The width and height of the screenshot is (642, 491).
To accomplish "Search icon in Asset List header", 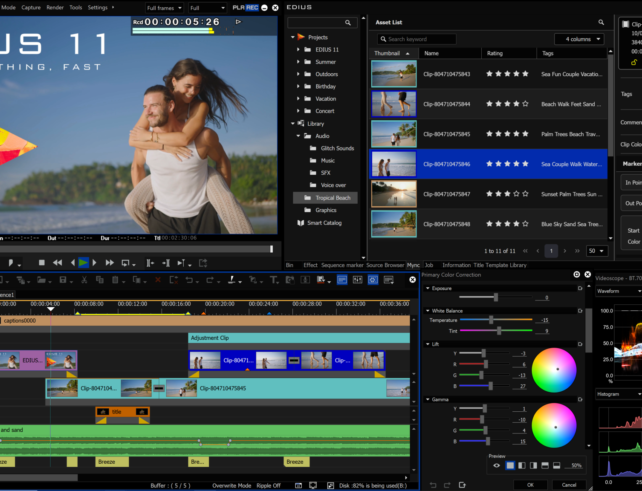I will [x=601, y=23].
